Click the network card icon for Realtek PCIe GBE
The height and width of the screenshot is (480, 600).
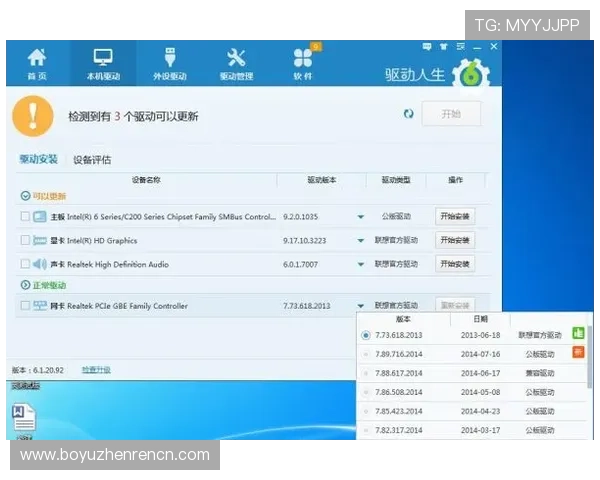point(39,305)
